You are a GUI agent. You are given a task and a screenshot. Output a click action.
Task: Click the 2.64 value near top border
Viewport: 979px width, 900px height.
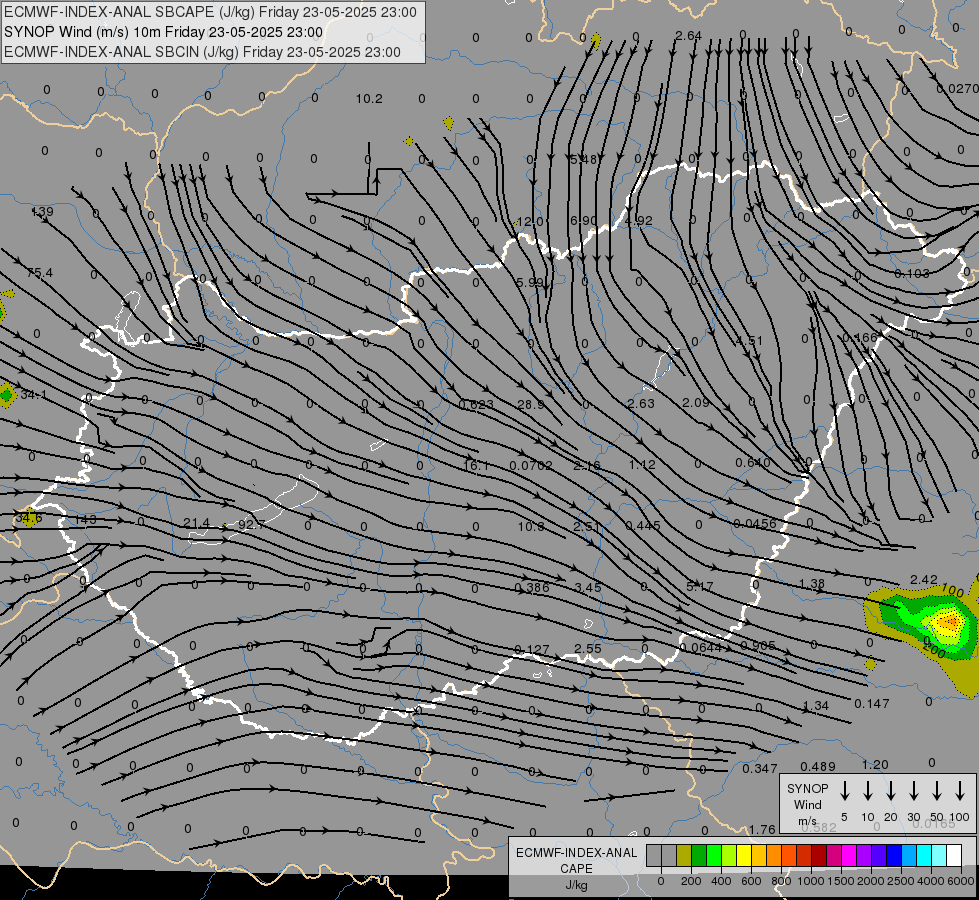pyautogui.click(x=688, y=36)
